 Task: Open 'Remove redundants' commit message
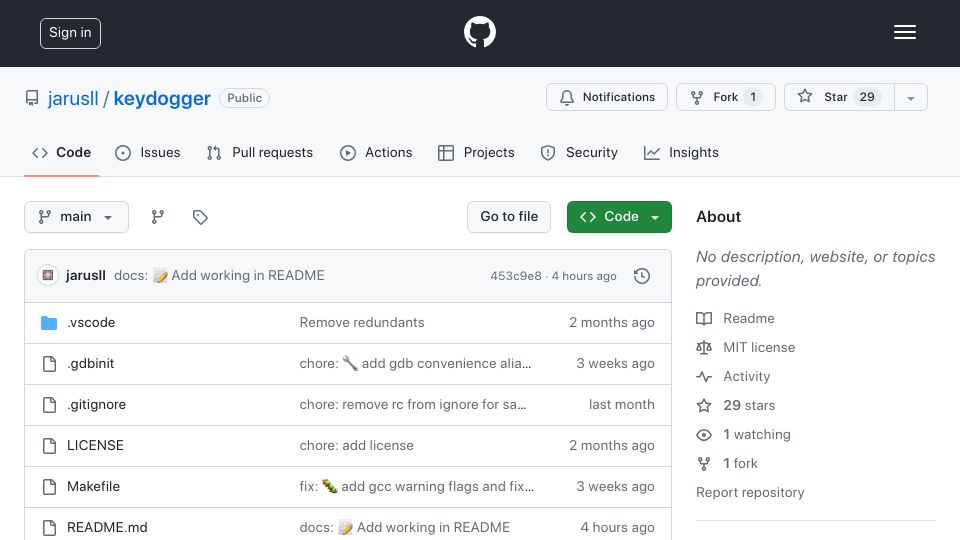point(362,323)
